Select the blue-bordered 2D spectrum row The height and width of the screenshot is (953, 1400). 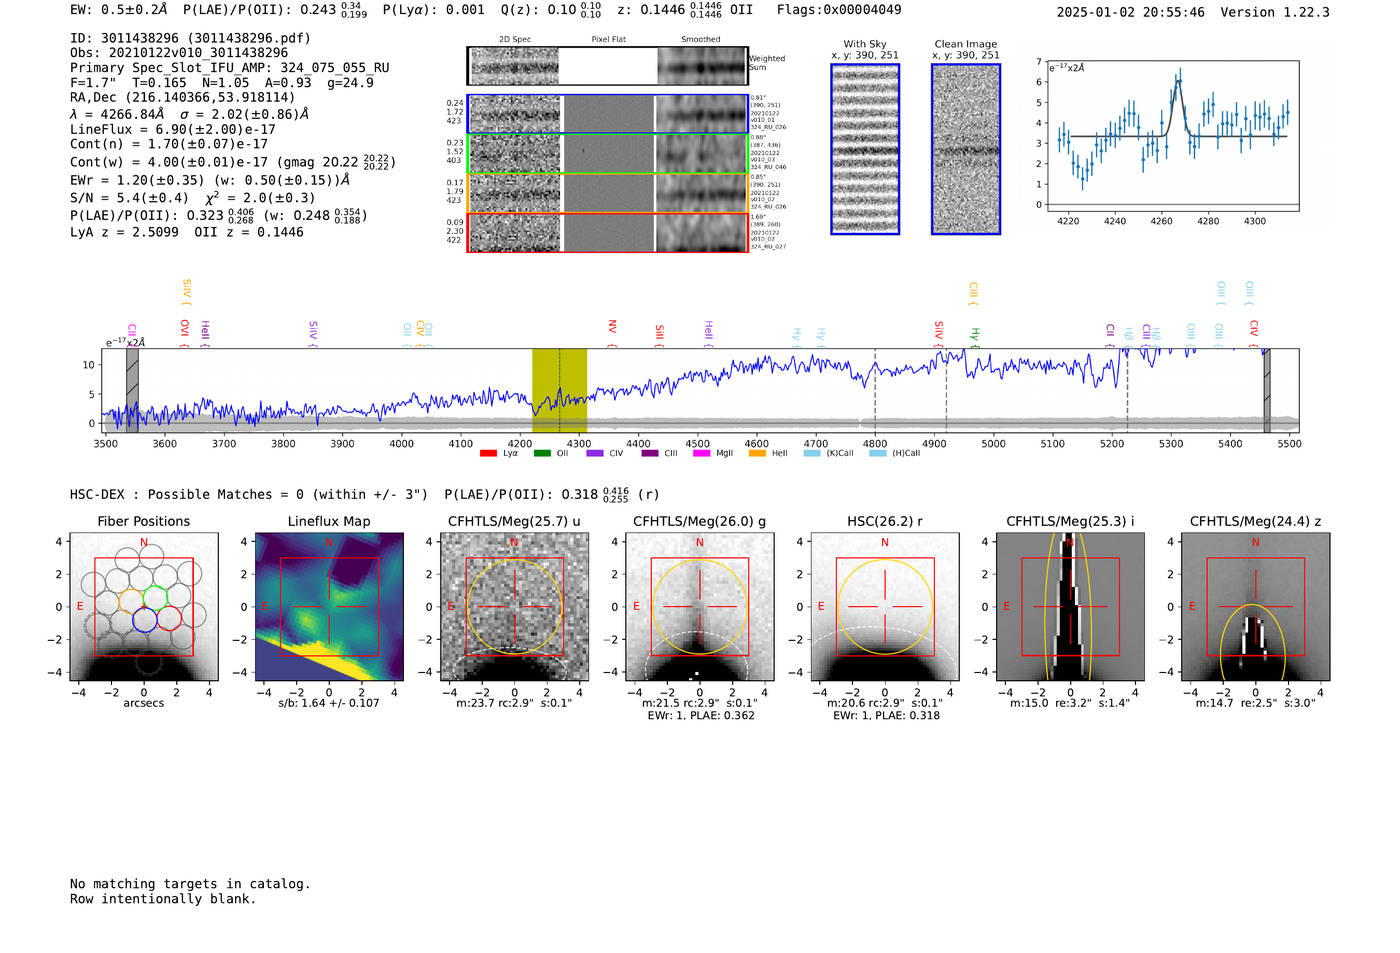click(x=608, y=114)
